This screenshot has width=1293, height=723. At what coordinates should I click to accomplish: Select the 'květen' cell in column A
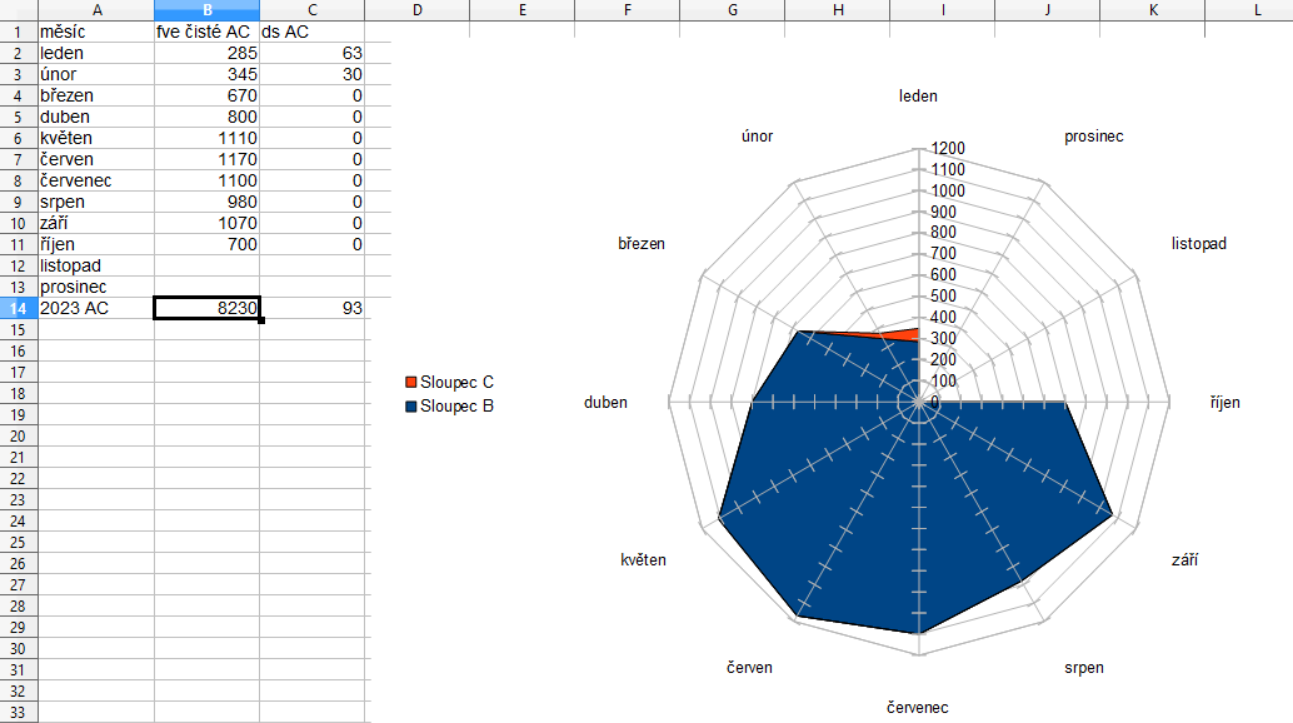tap(96, 138)
